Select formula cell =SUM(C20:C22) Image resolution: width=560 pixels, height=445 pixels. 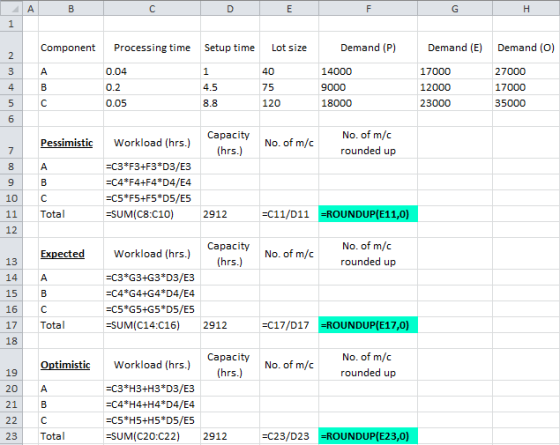click(152, 436)
